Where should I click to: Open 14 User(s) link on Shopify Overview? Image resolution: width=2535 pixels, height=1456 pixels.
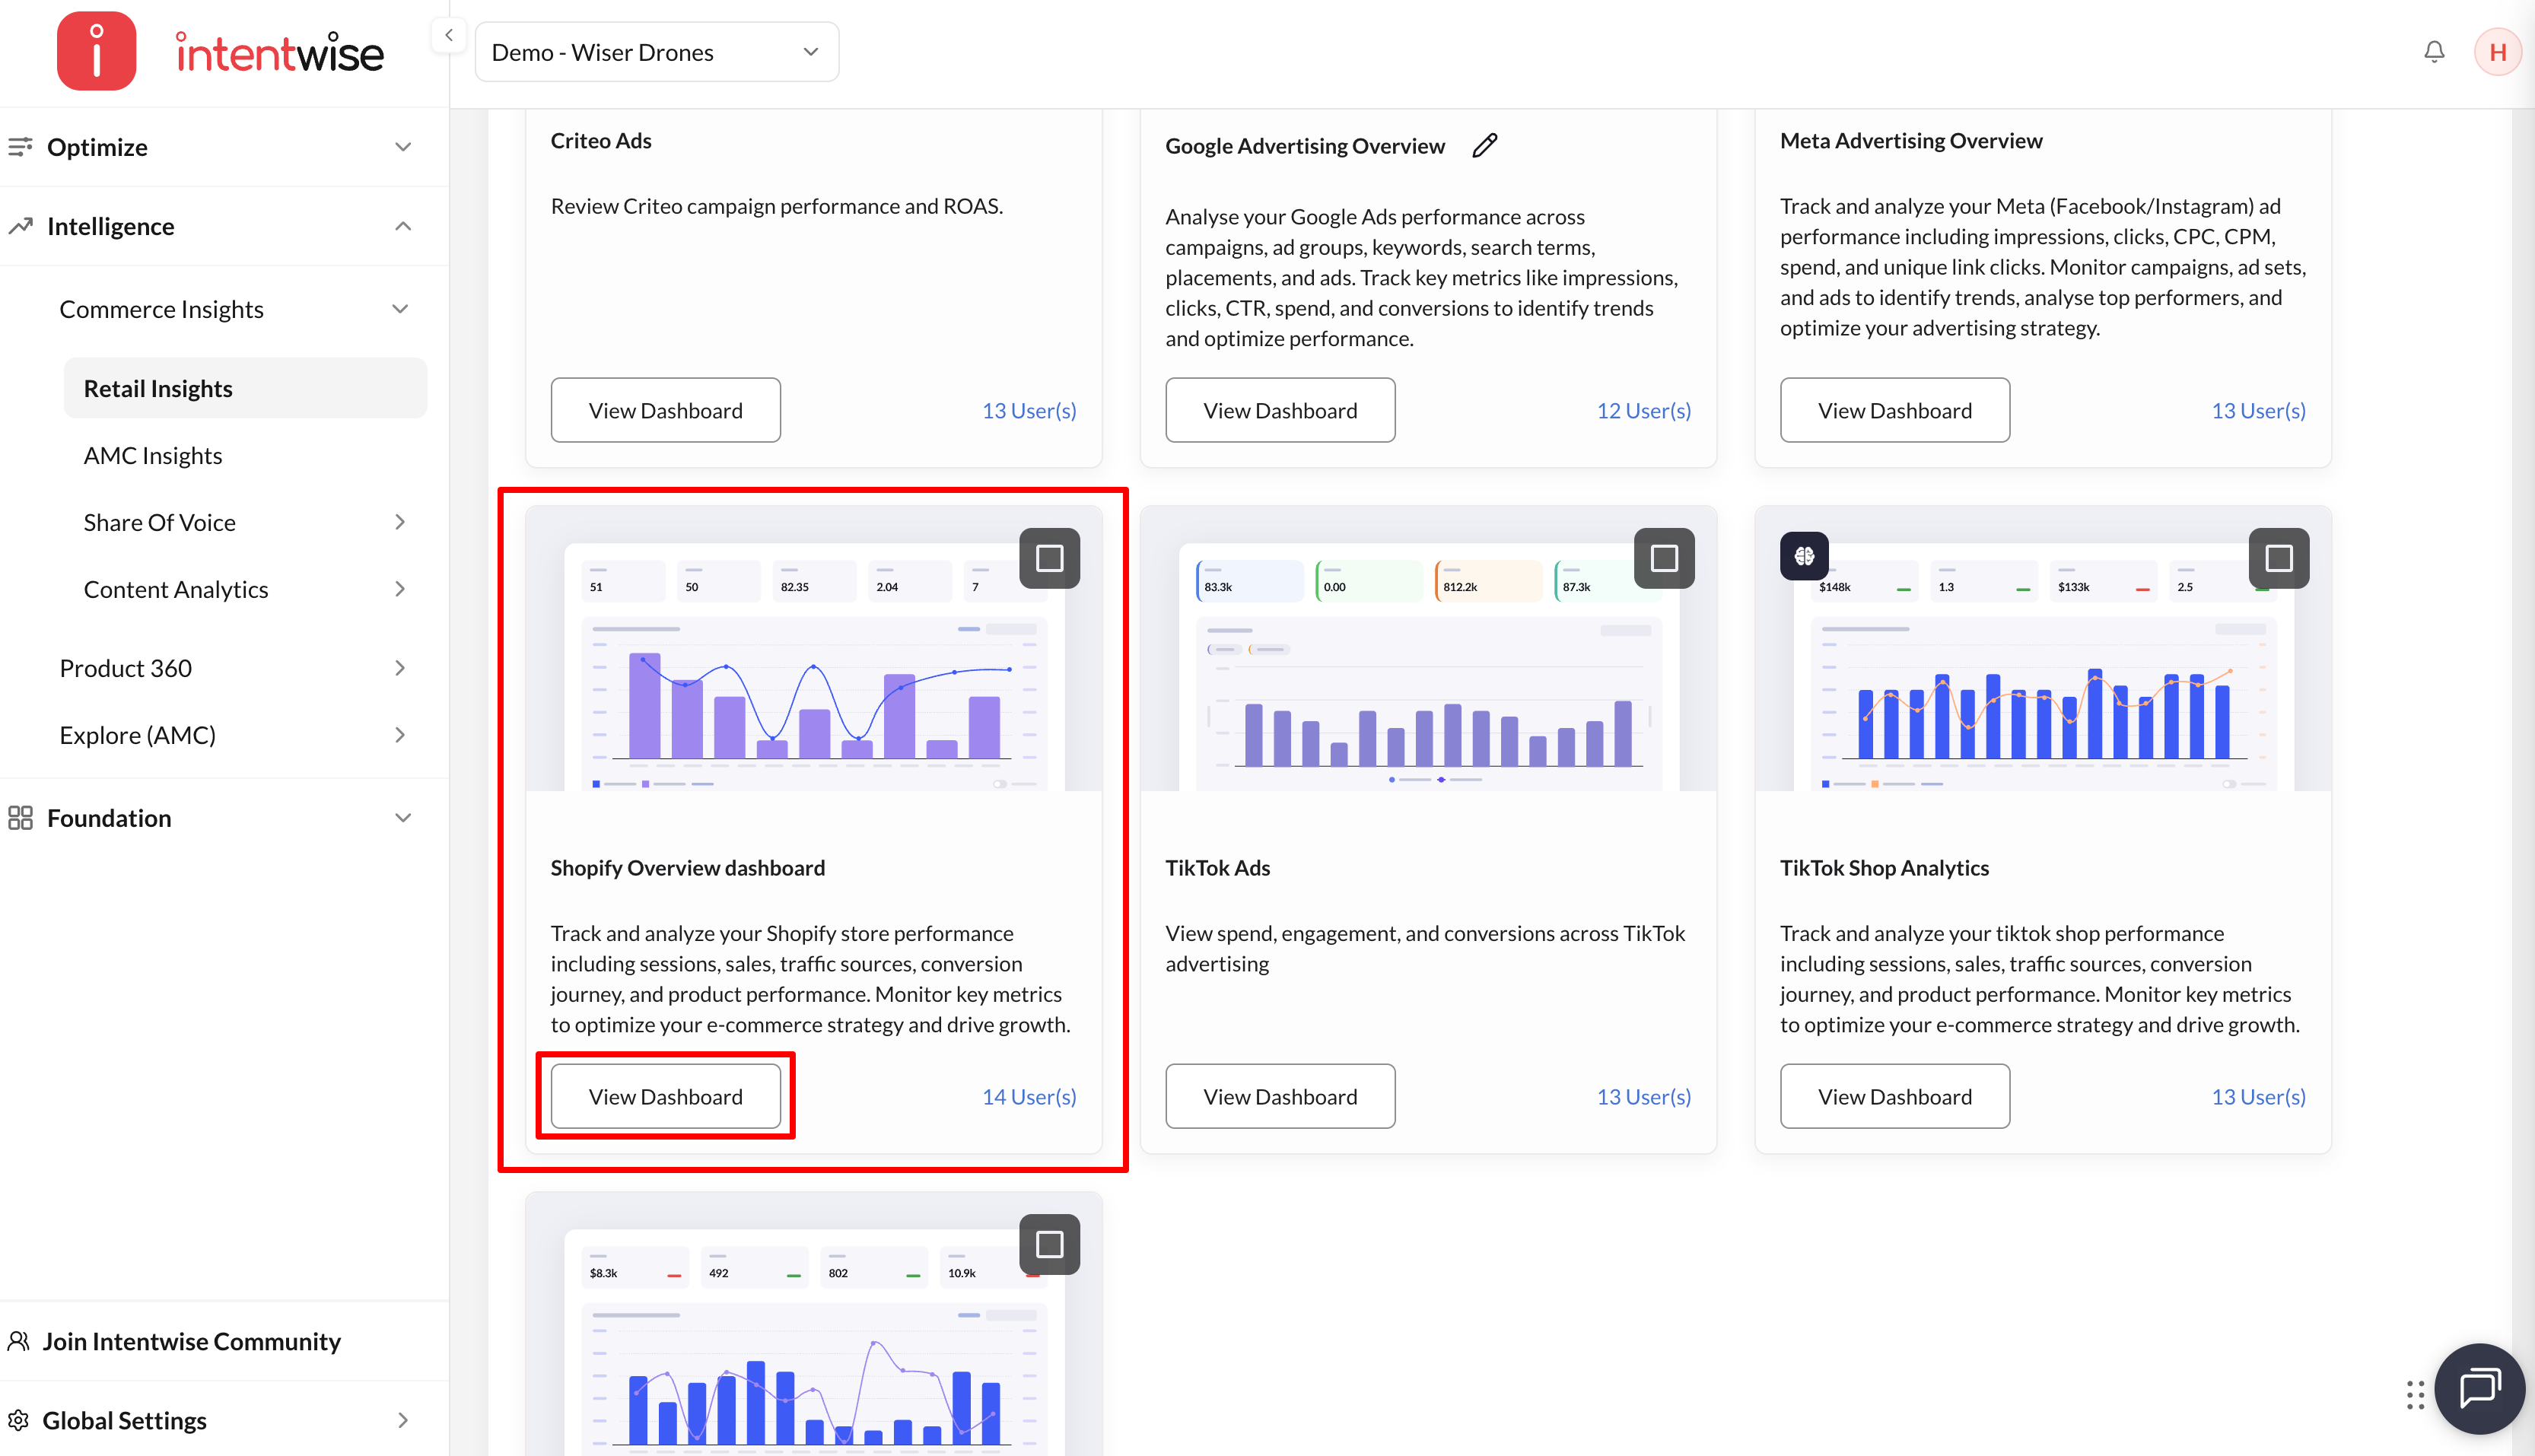1029,1096
